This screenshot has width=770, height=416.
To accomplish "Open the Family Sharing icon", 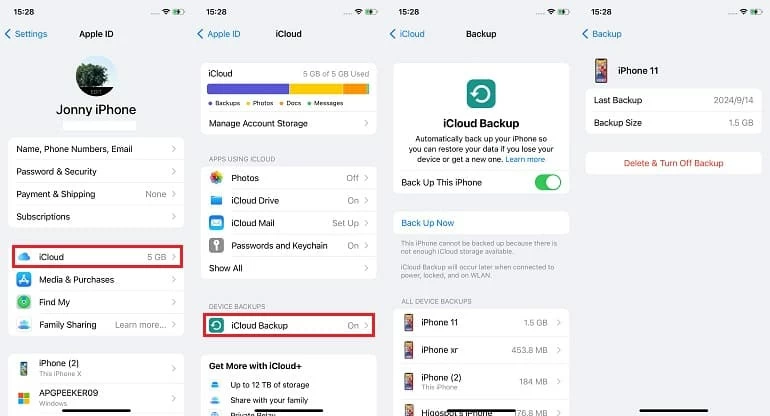I will 24,325.
